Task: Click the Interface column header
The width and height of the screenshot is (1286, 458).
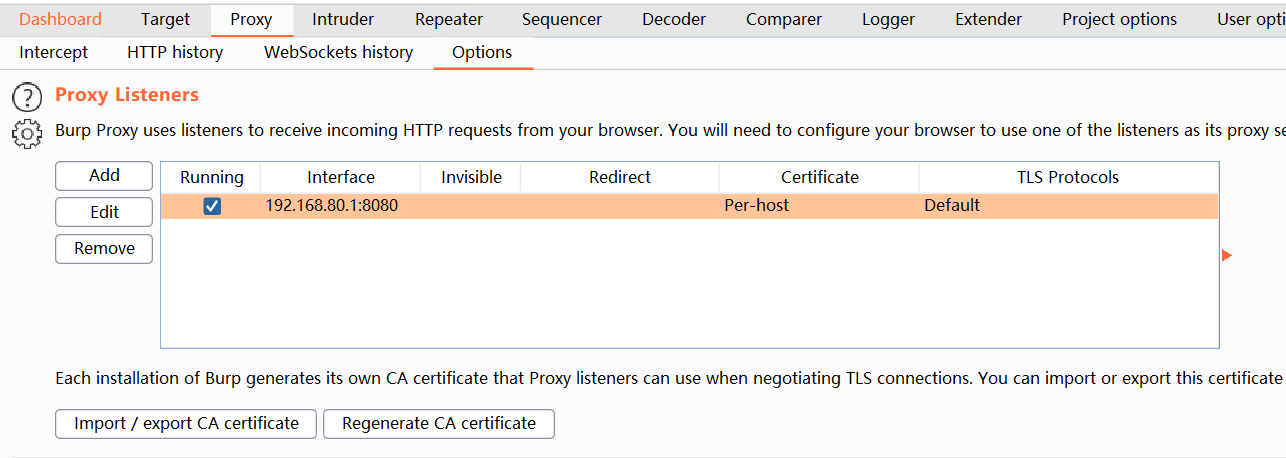Action: 341,177
